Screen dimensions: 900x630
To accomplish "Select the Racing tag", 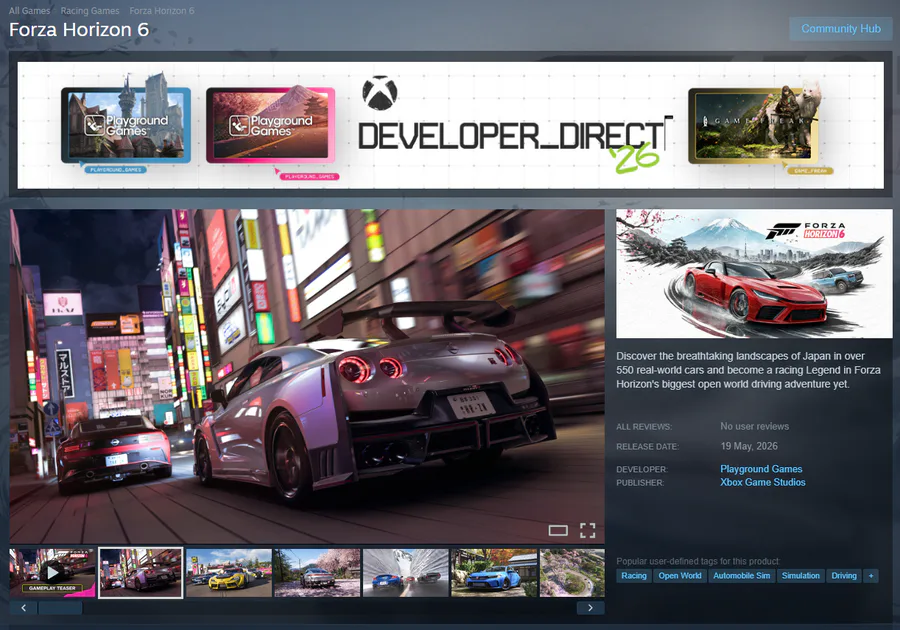I will (x=634, y=575).
